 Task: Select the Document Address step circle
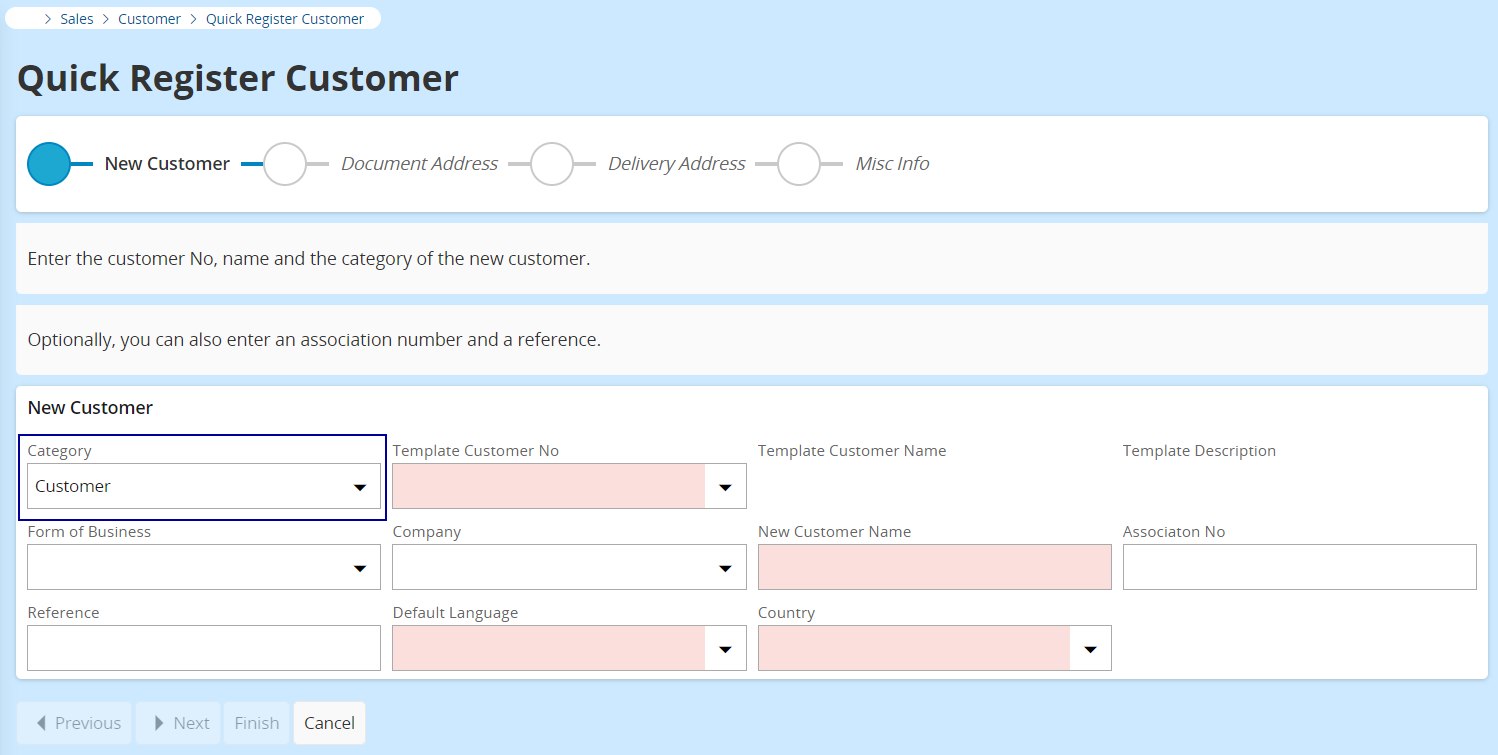285,164
